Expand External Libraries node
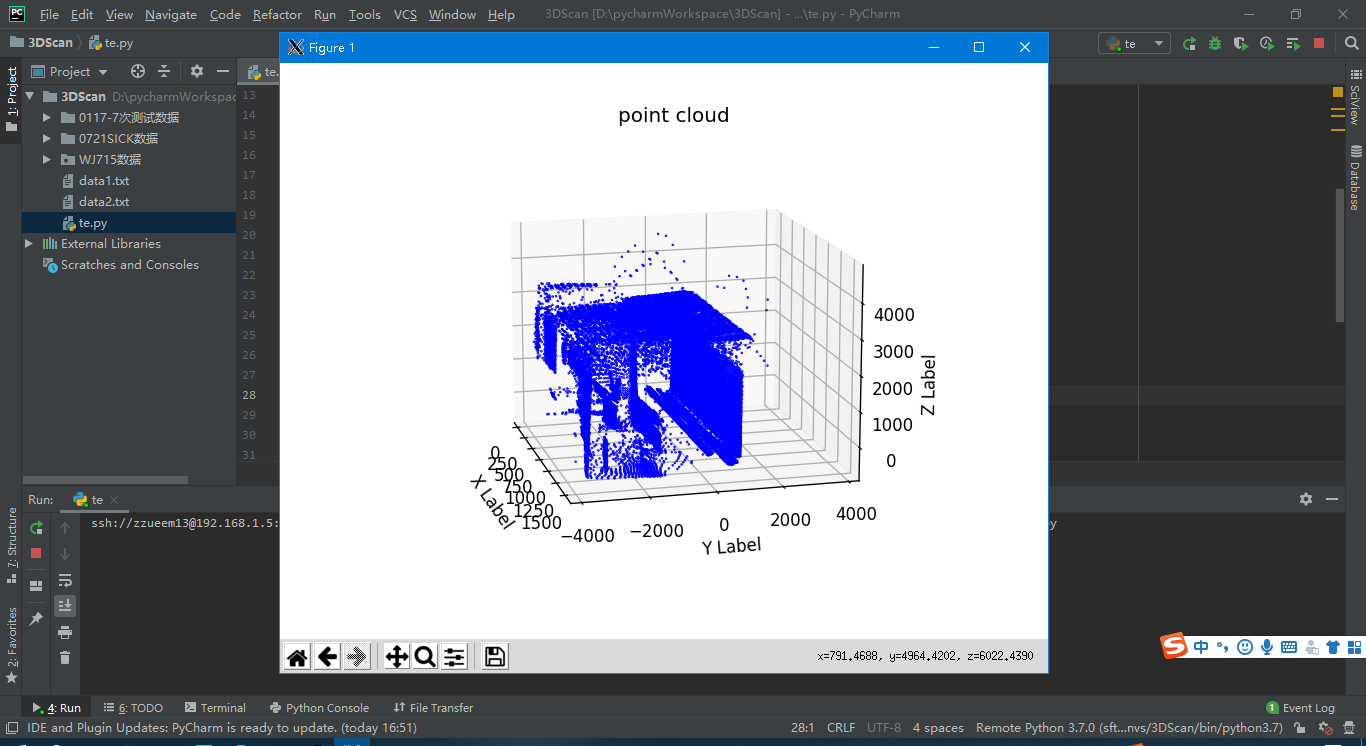Image resolution: width=1366 pixels, height=746 pixels. click(x=29, y=243)
